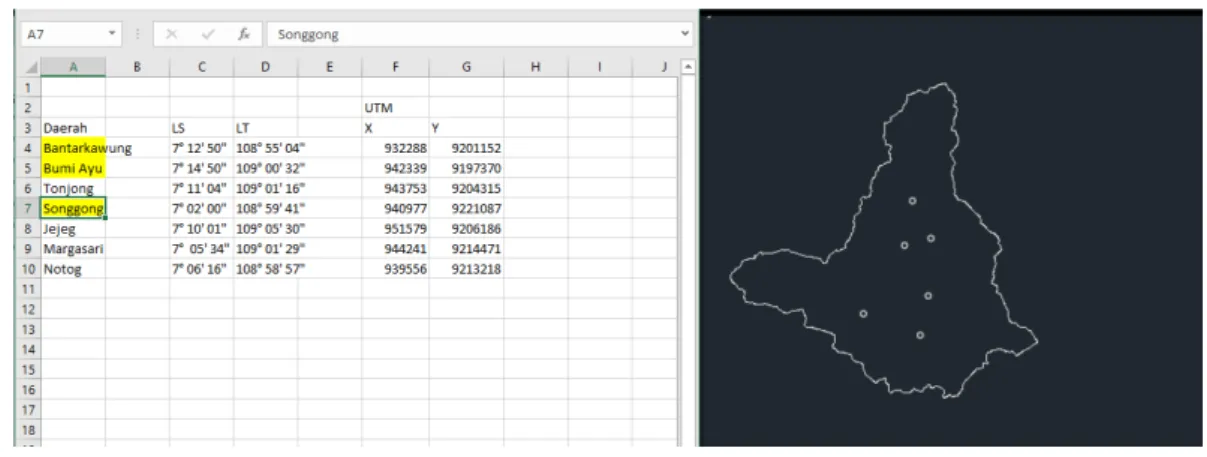1207x457 pixels.
Task: Click the UTM header cell
Action: click(396, 107)
